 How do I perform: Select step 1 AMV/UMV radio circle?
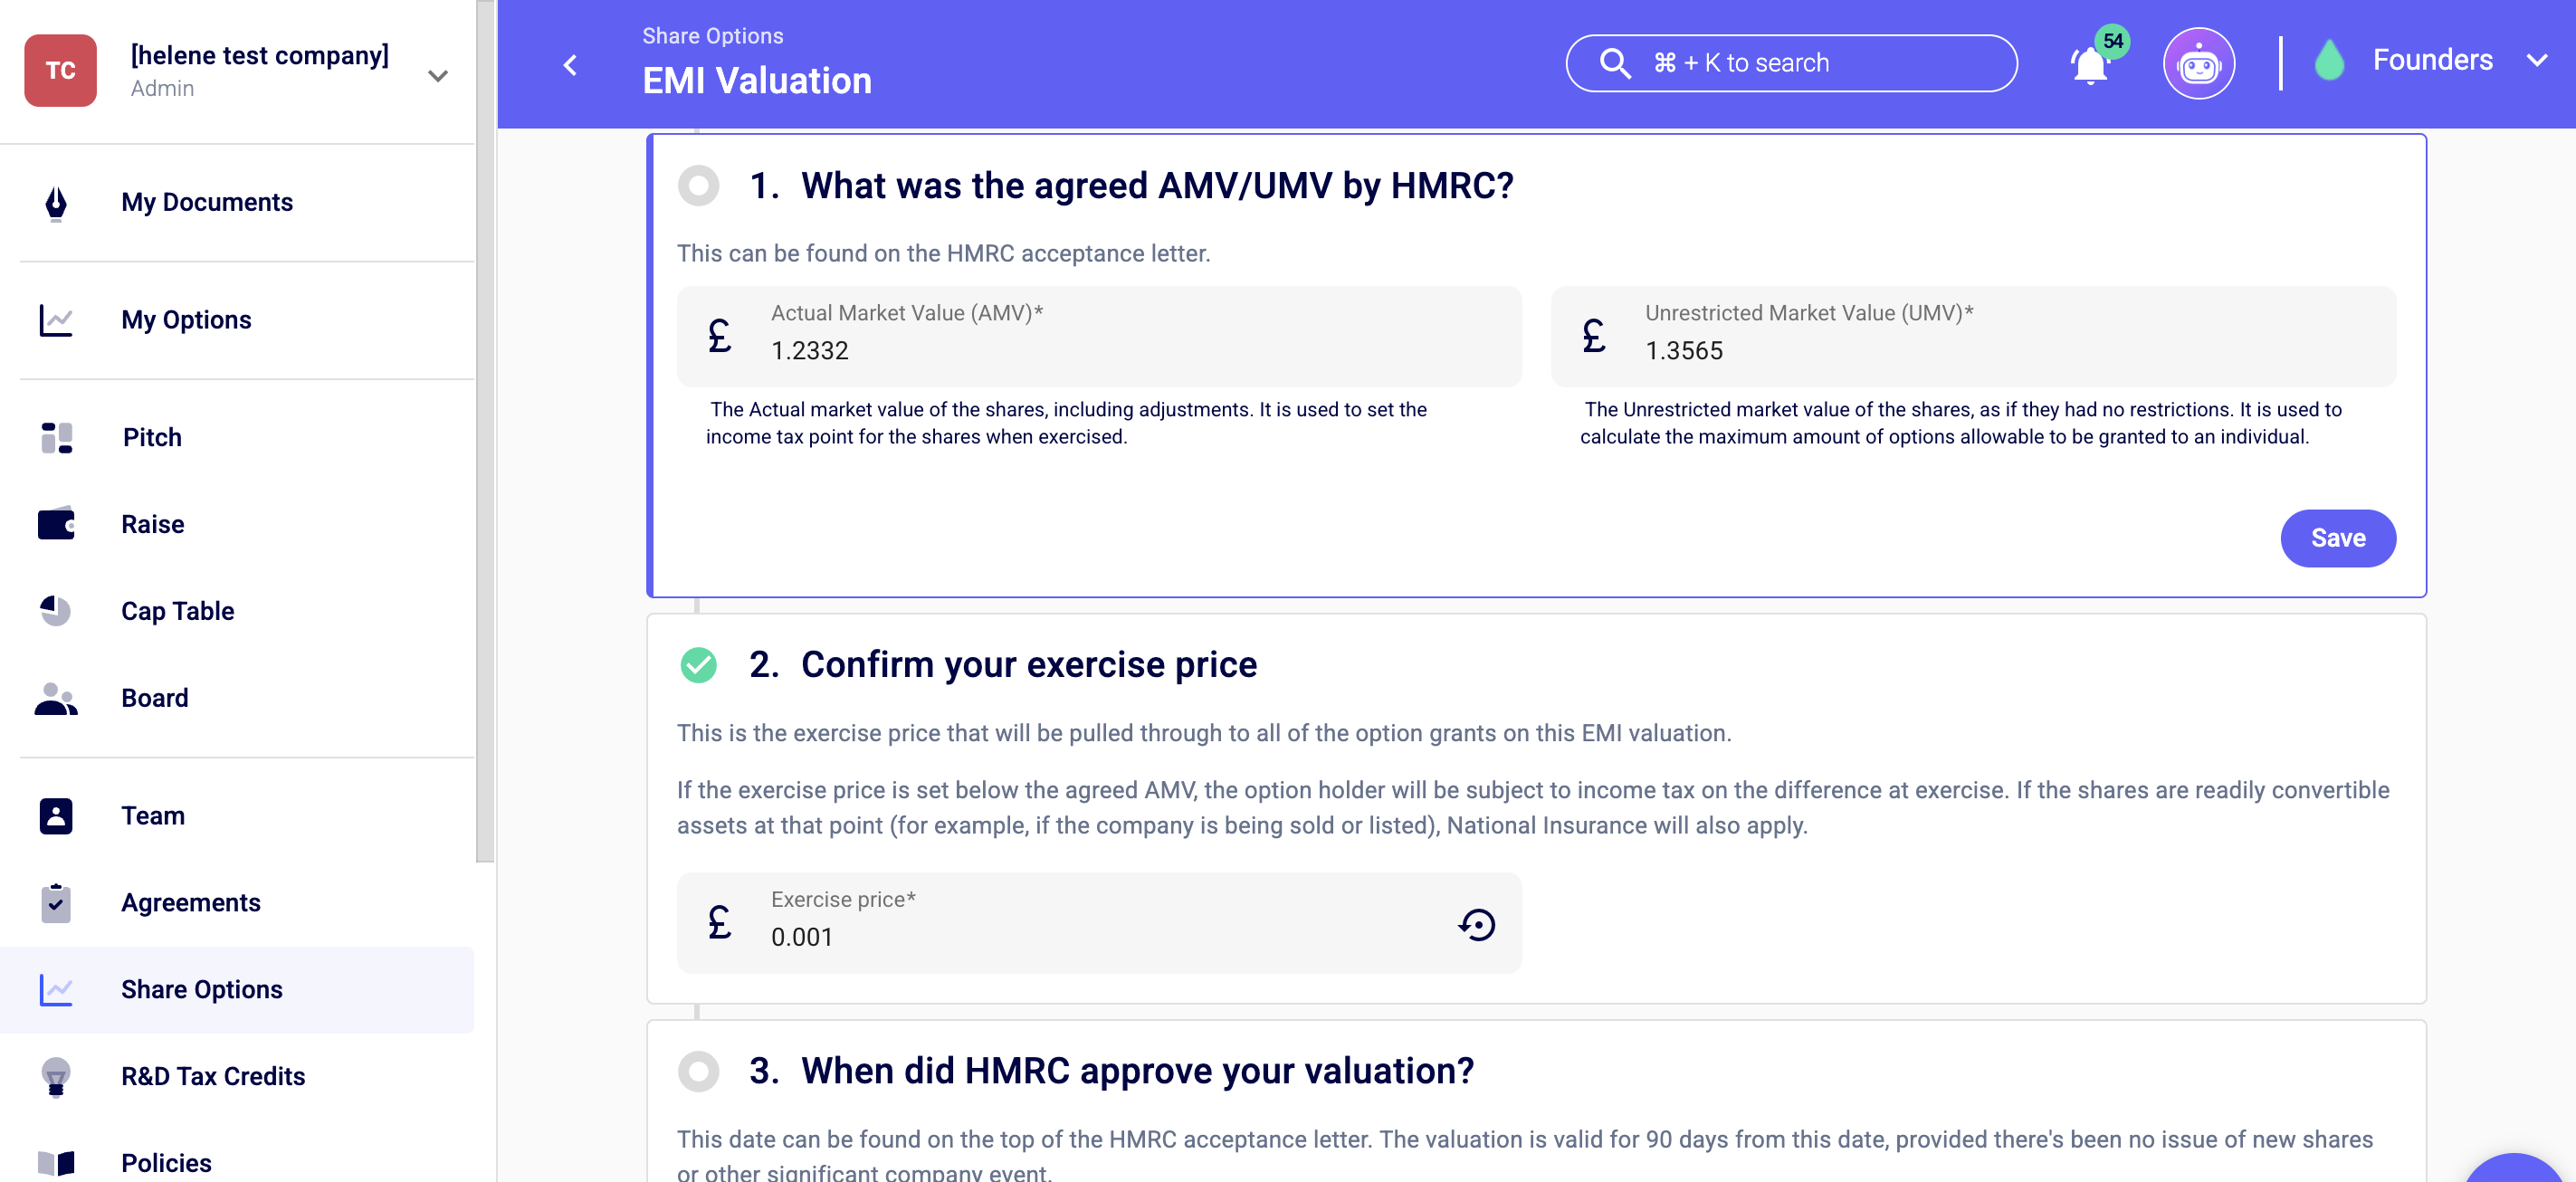pos(698,185)
